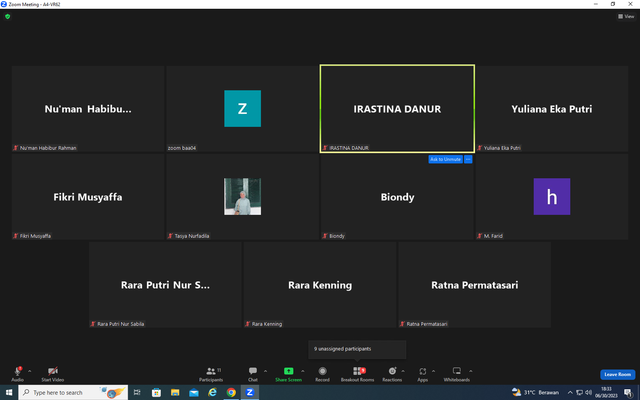The image size is (640, 400).
Task: Start sharing with Share Screen icon
Action: (x=288, y=371)
